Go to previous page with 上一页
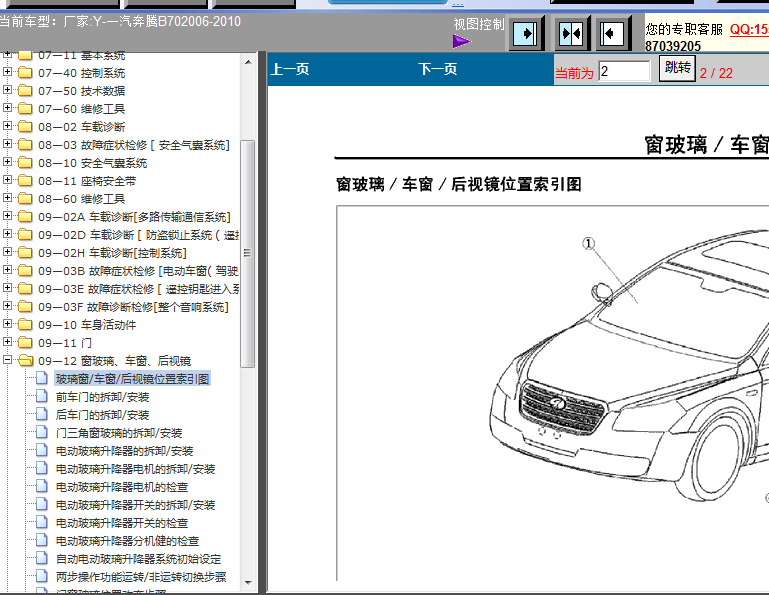This screenshot has height=595, width=769. (x=290, y=69)
